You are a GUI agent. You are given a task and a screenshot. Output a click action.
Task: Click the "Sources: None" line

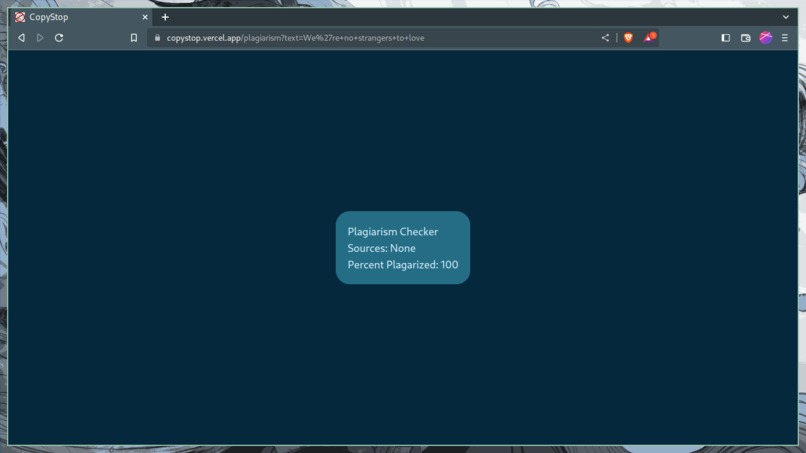(x=381, y=248)
